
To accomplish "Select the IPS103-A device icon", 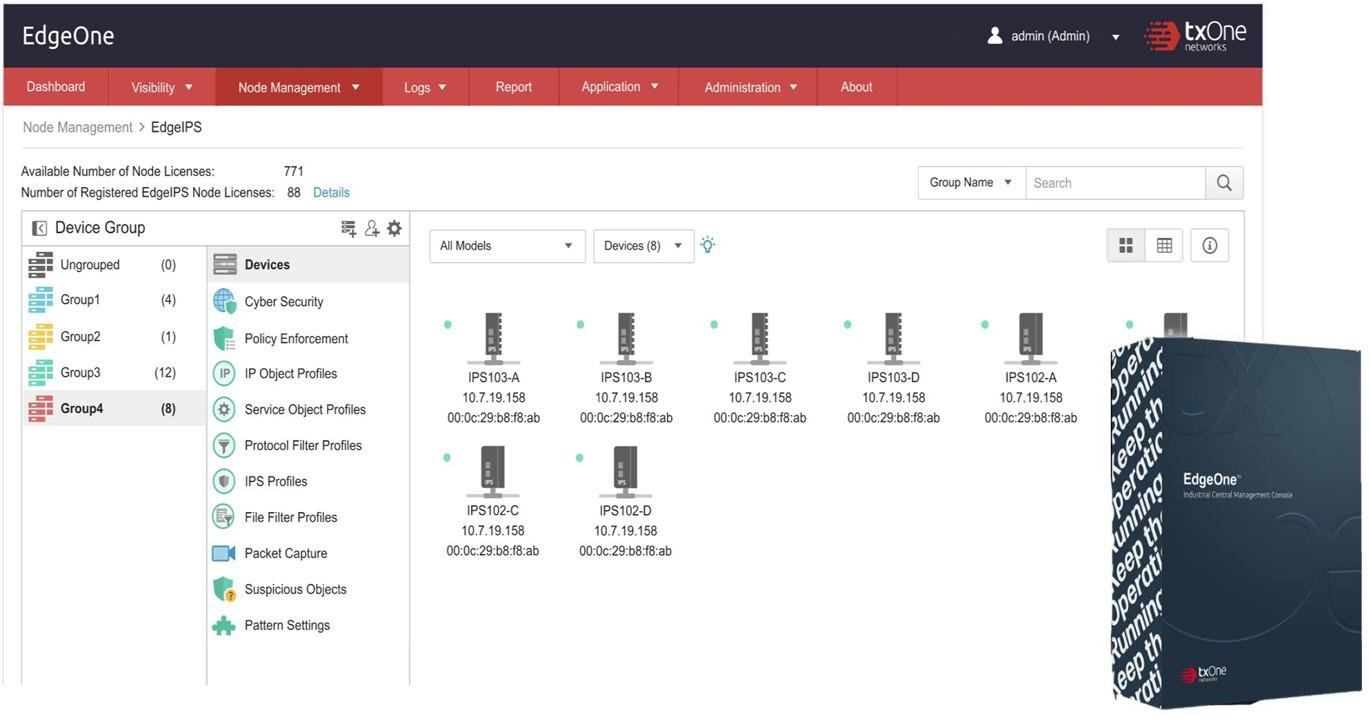I will (492, 338).
